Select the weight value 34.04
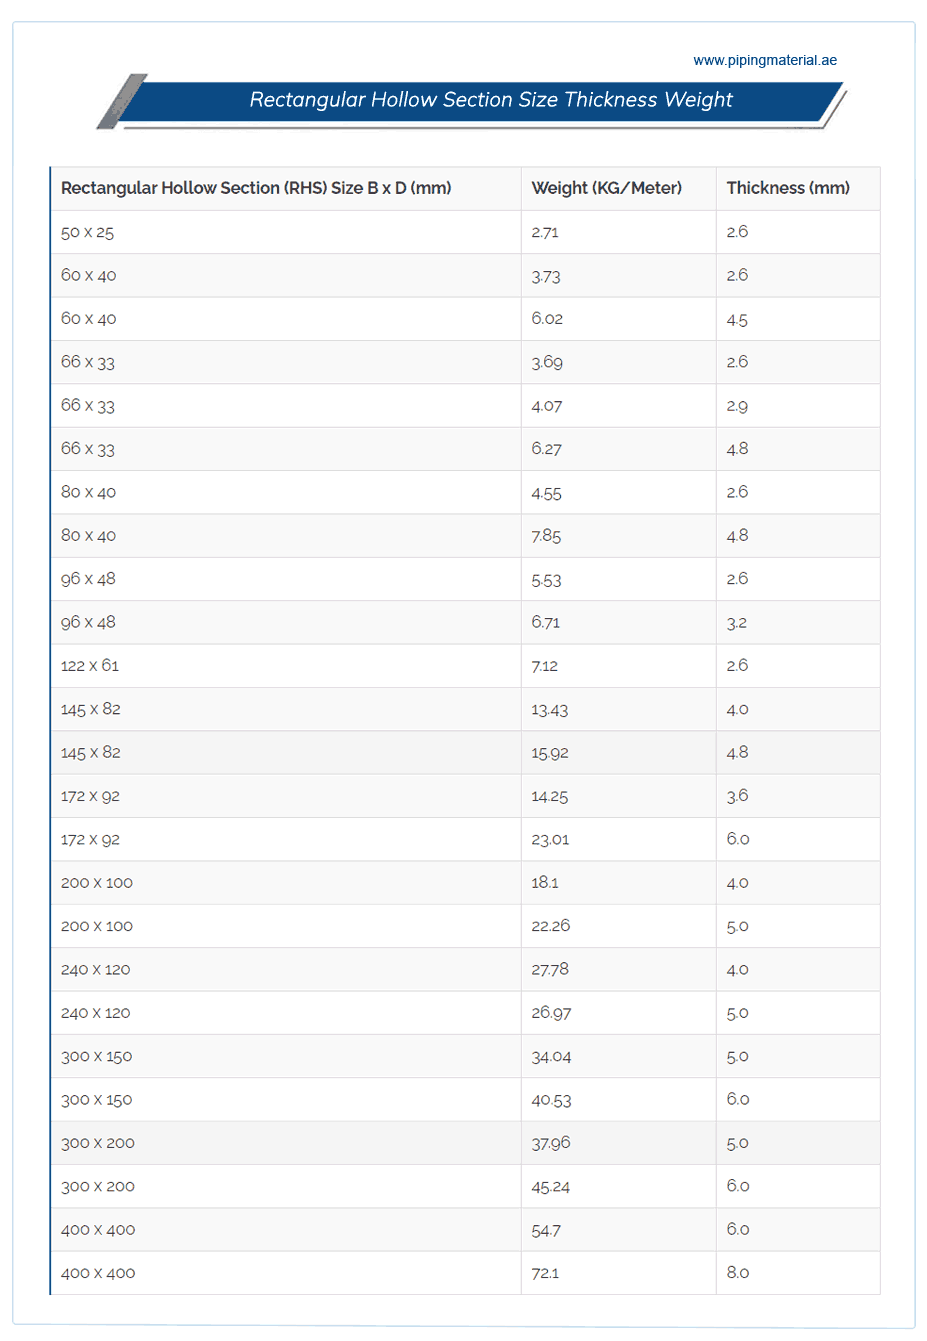The width and height of the screenshot is (927, 1341). [x=551, y=1056]
